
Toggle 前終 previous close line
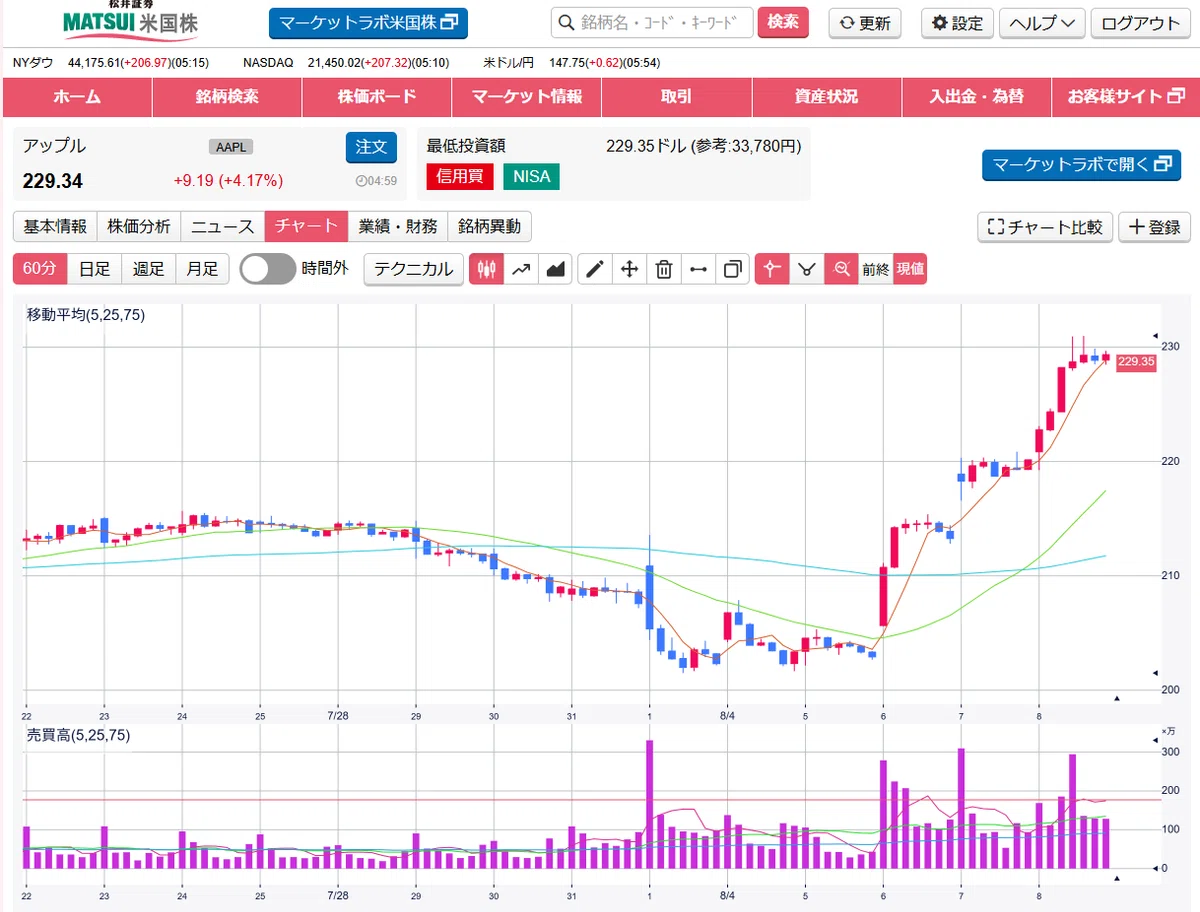tap(875, 269)
